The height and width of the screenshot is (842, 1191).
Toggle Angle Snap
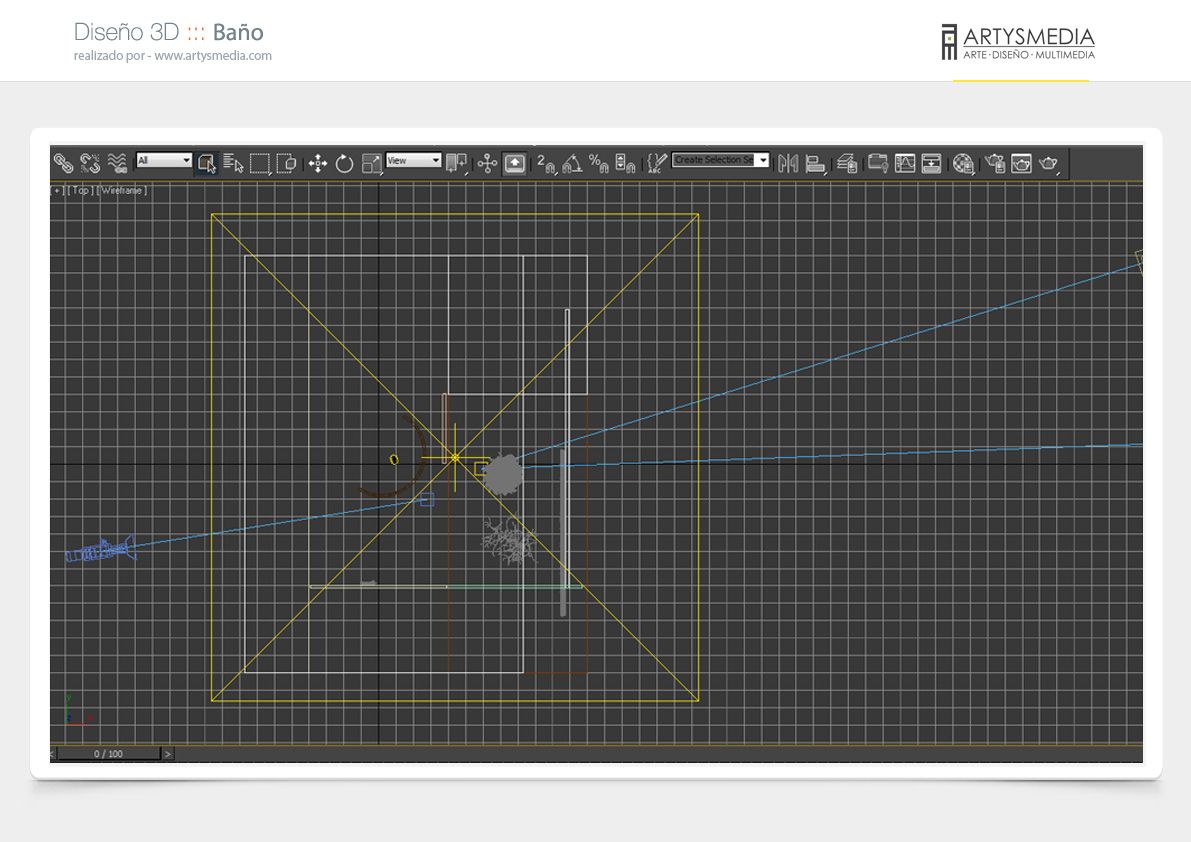(x=572, y=163)
